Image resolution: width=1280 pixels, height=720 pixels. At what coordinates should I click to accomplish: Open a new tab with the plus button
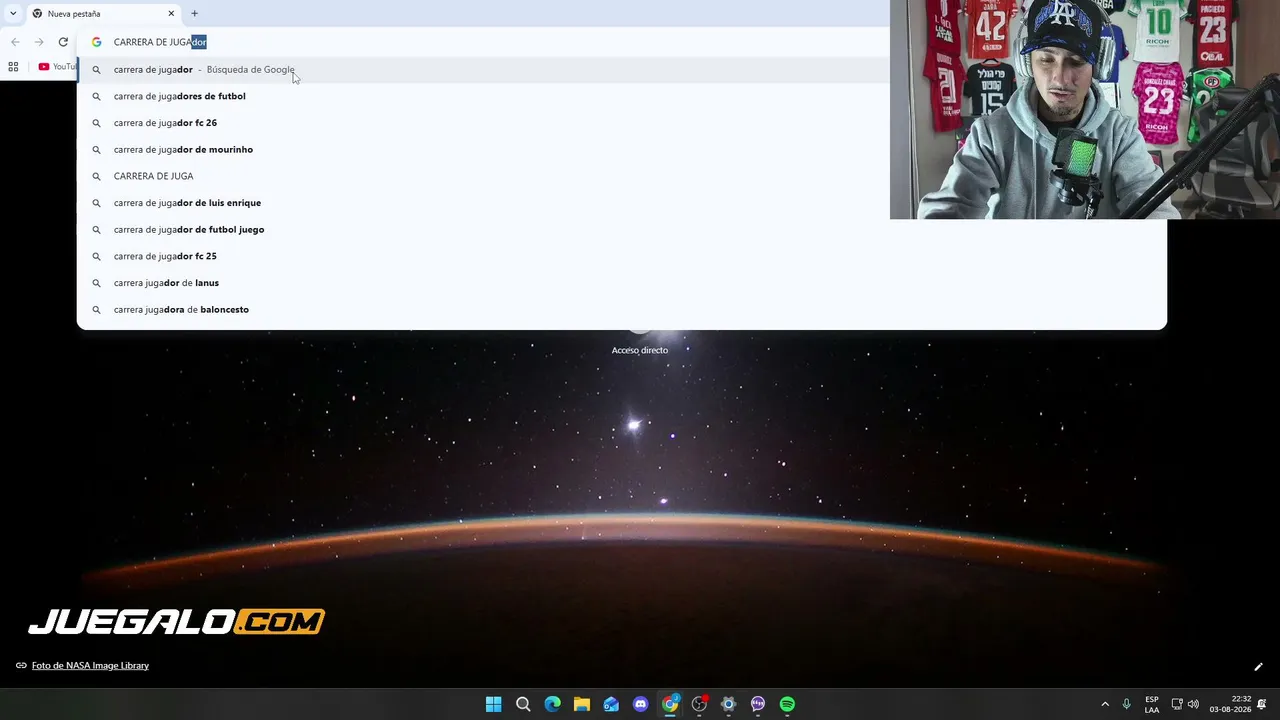pyautogui.click(x=195, y=14)
